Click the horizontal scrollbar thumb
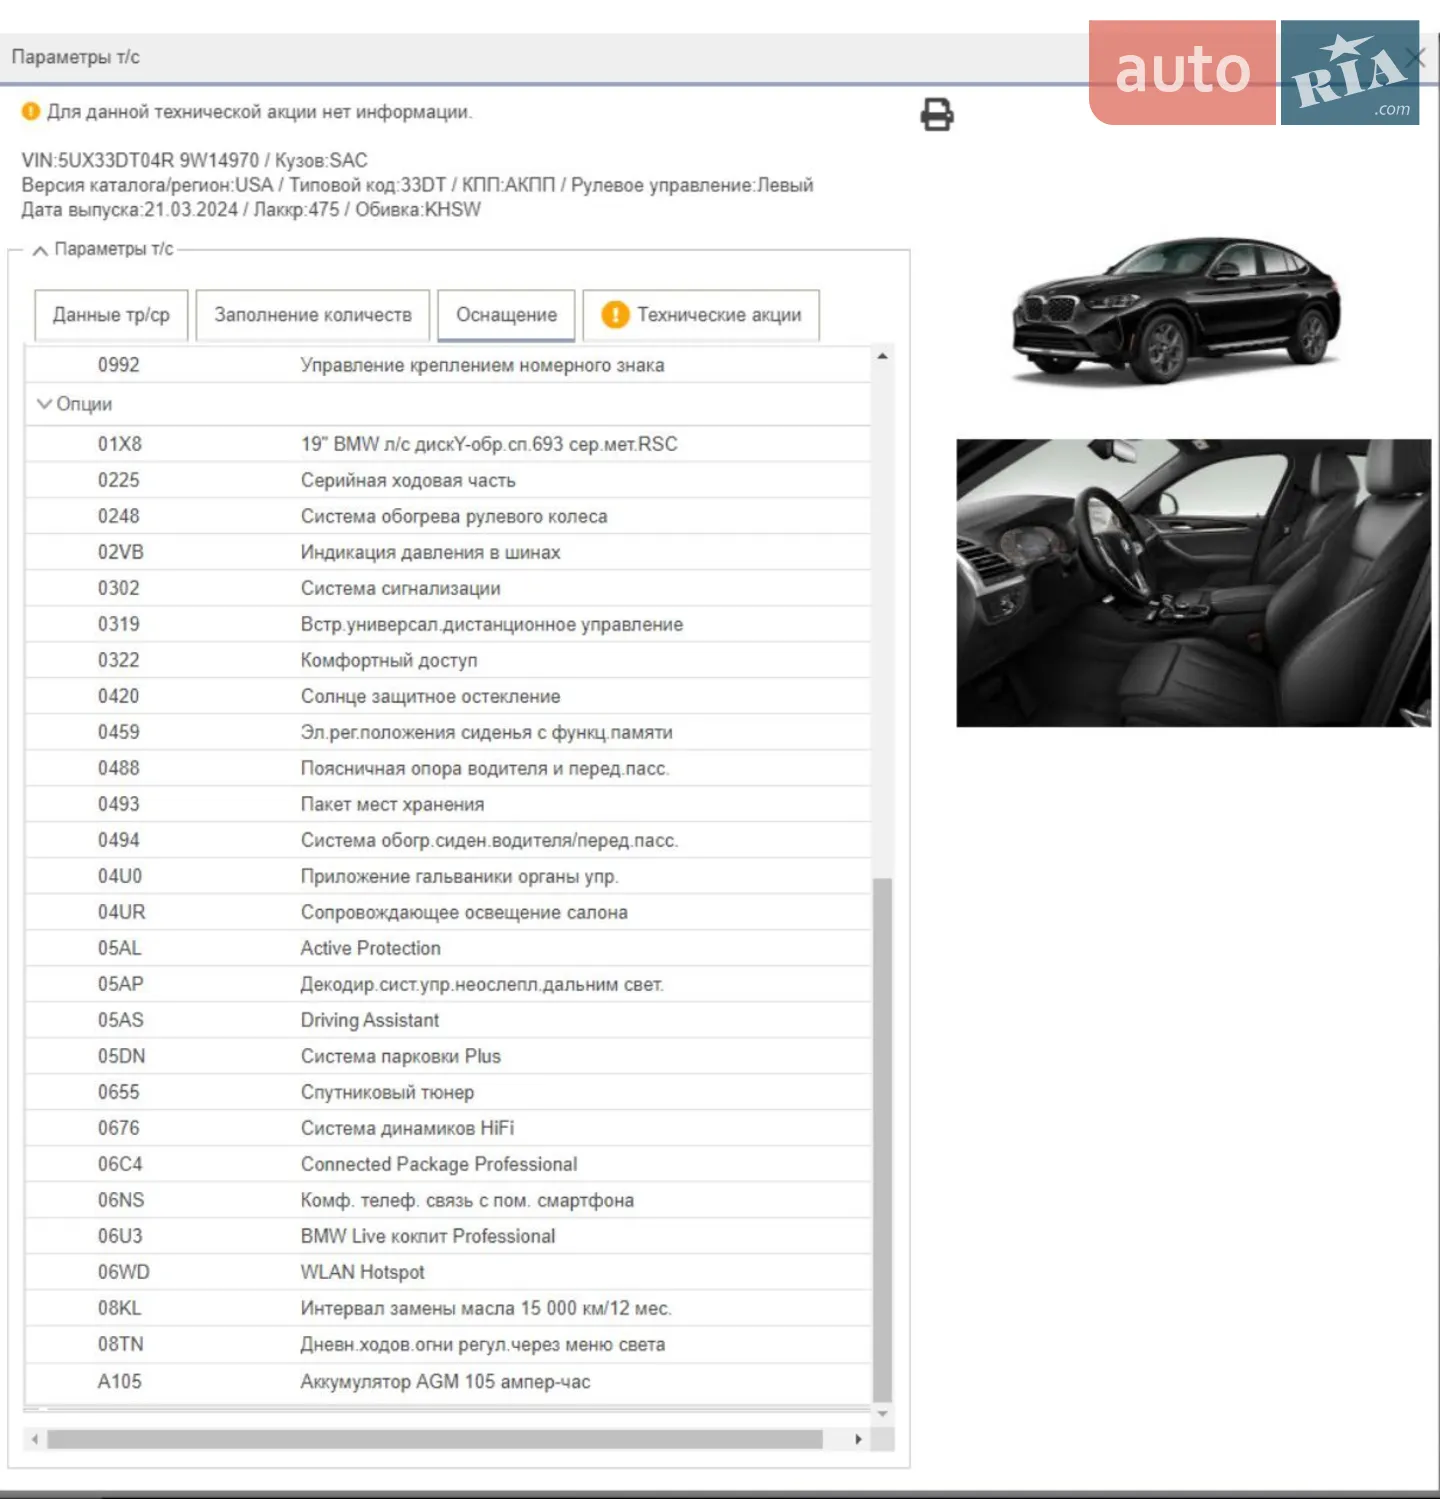 [x=435, y=1439]
